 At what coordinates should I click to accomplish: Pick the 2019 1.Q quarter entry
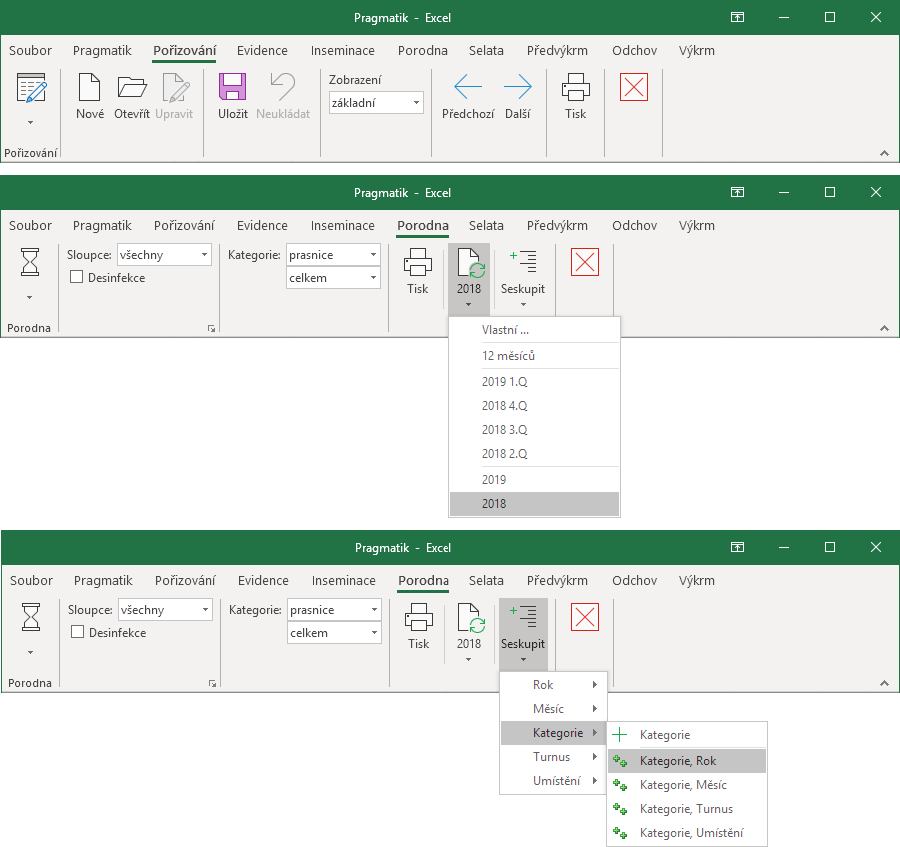tap(534, 382)
